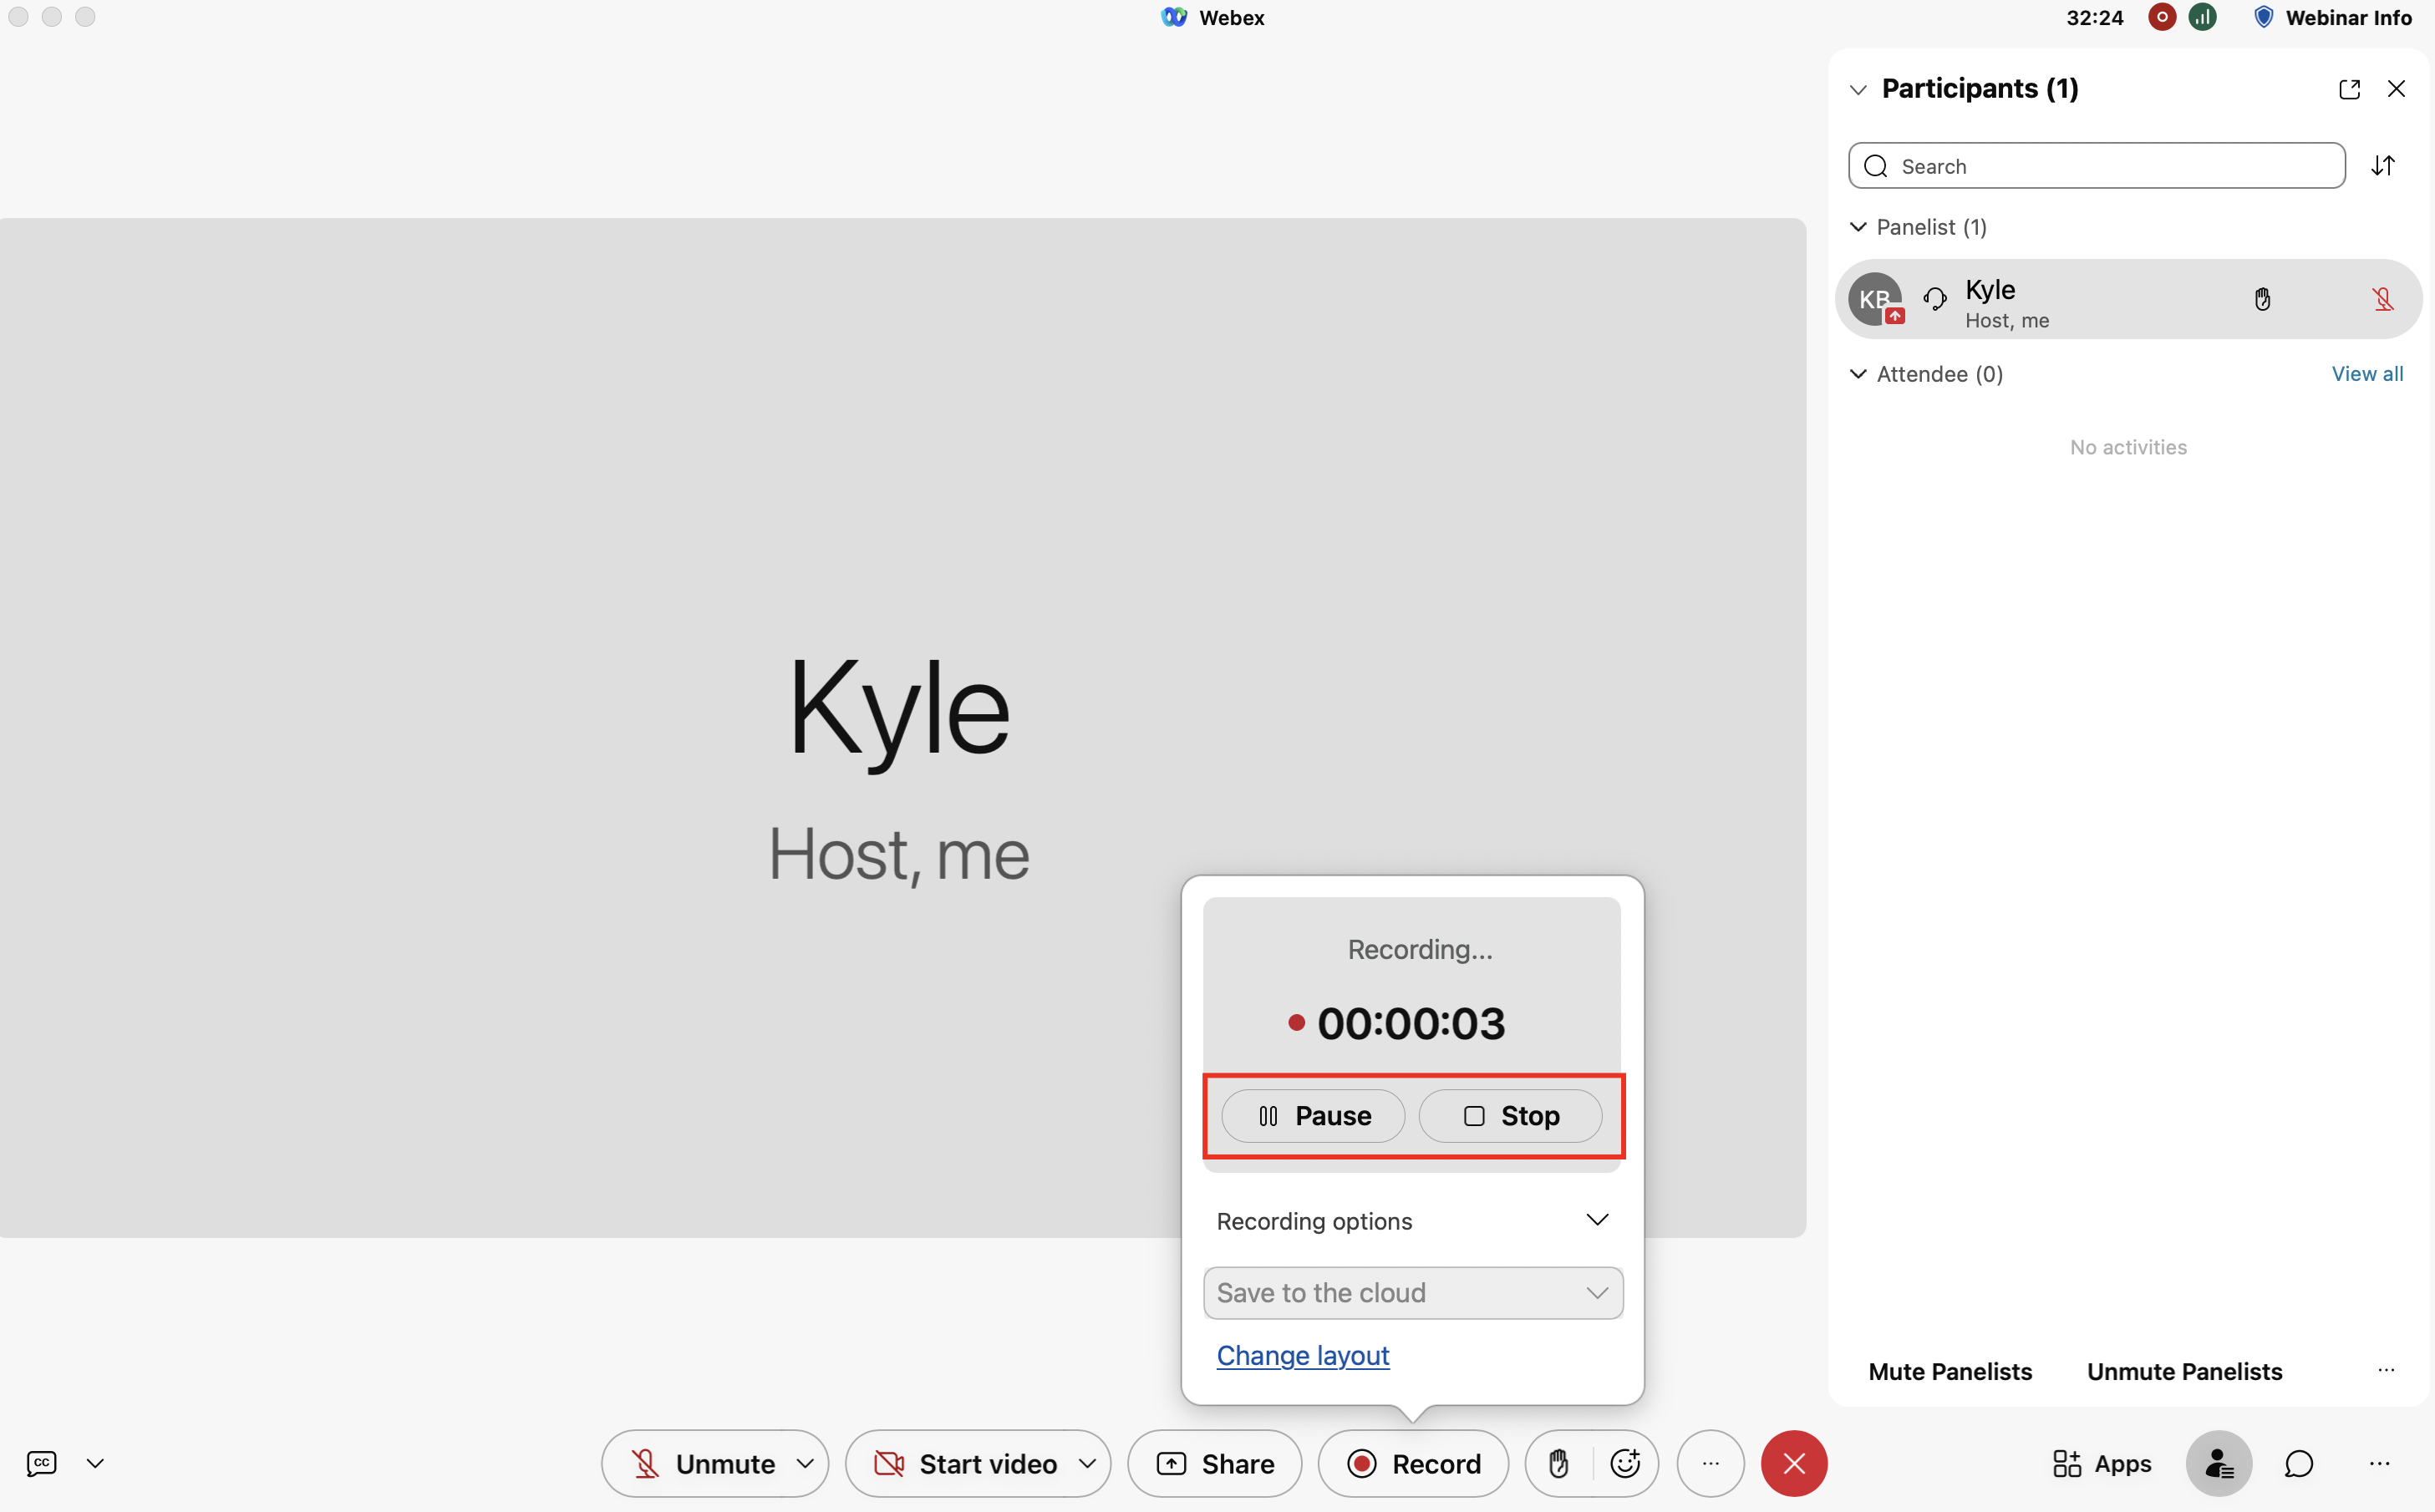Viewport: 2435px width, 1512px height.
Task: Click the closed captions icon
Action: 41,1463
